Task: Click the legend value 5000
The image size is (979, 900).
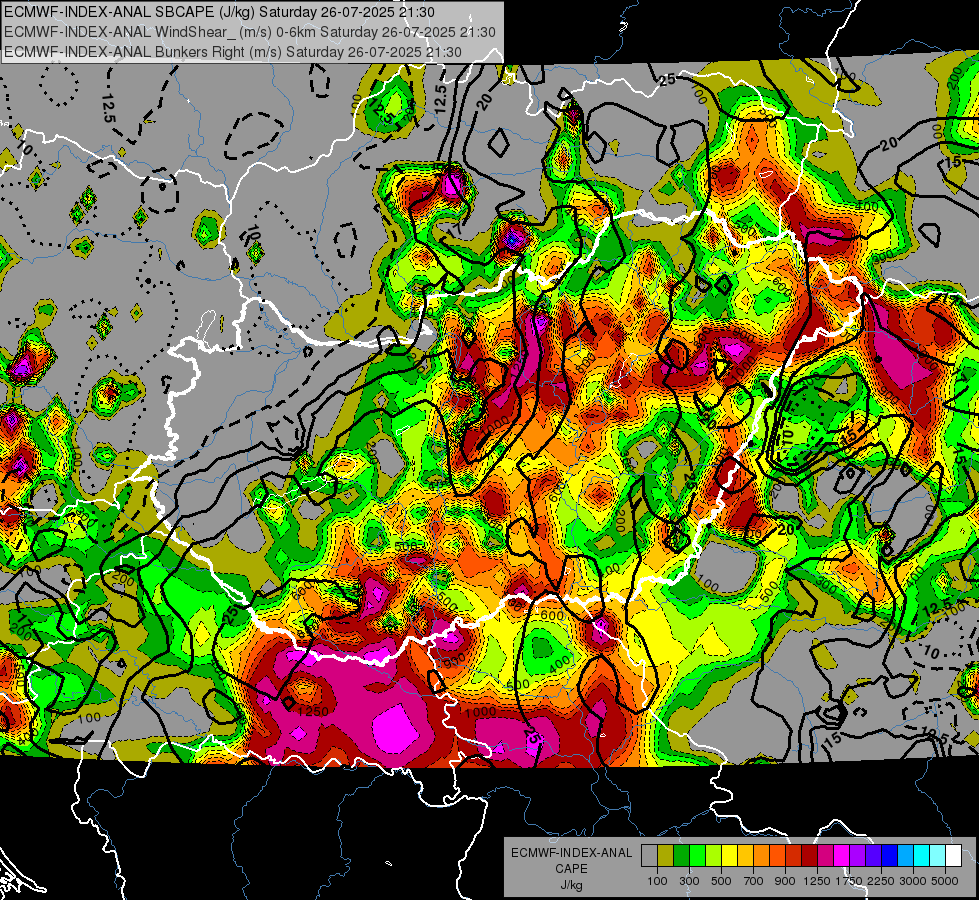Action: coord(945,881)
